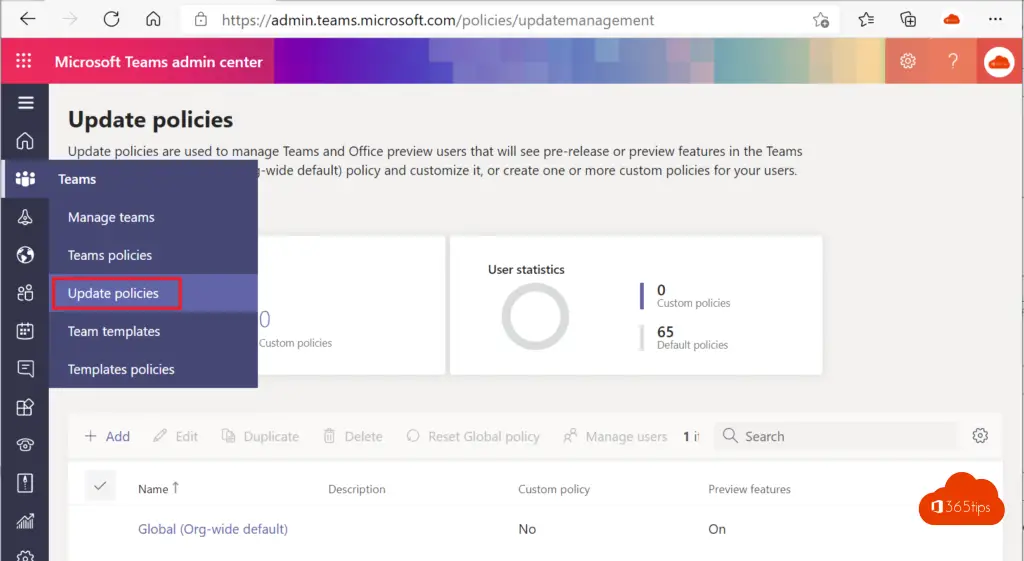Open the Help question mark icon

tap(953, 62)
